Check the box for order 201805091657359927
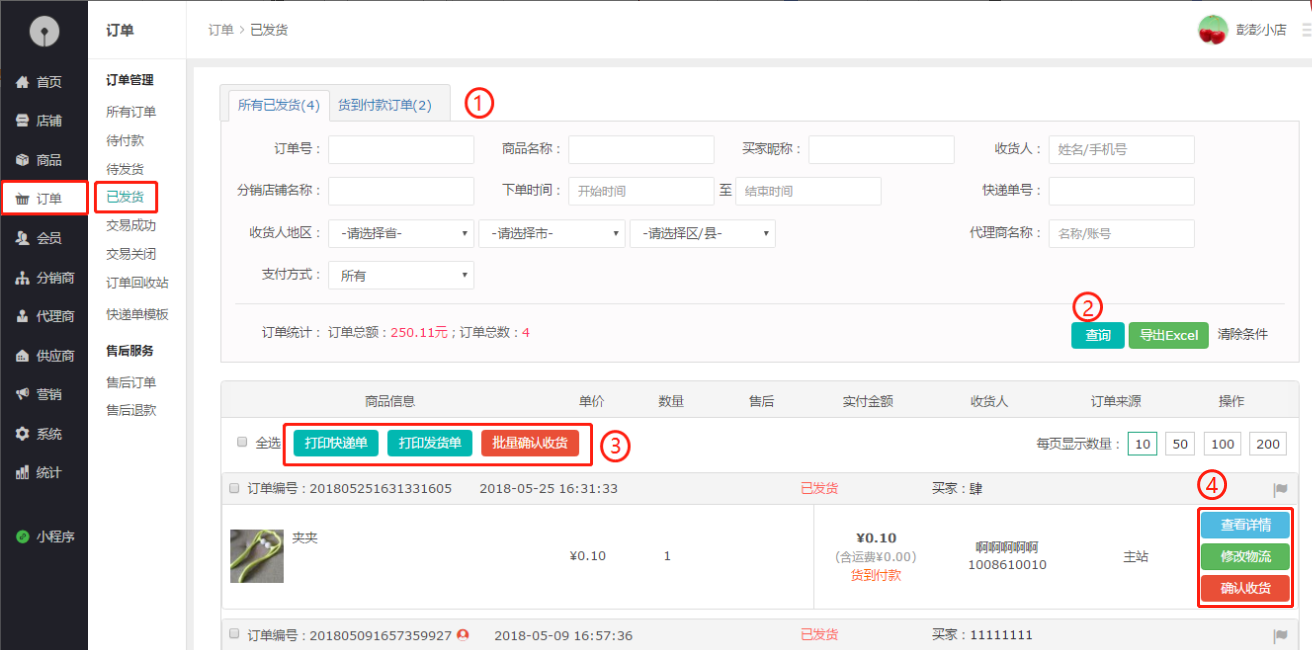Viewport: 1312px width, 650px height. (235, 634)
